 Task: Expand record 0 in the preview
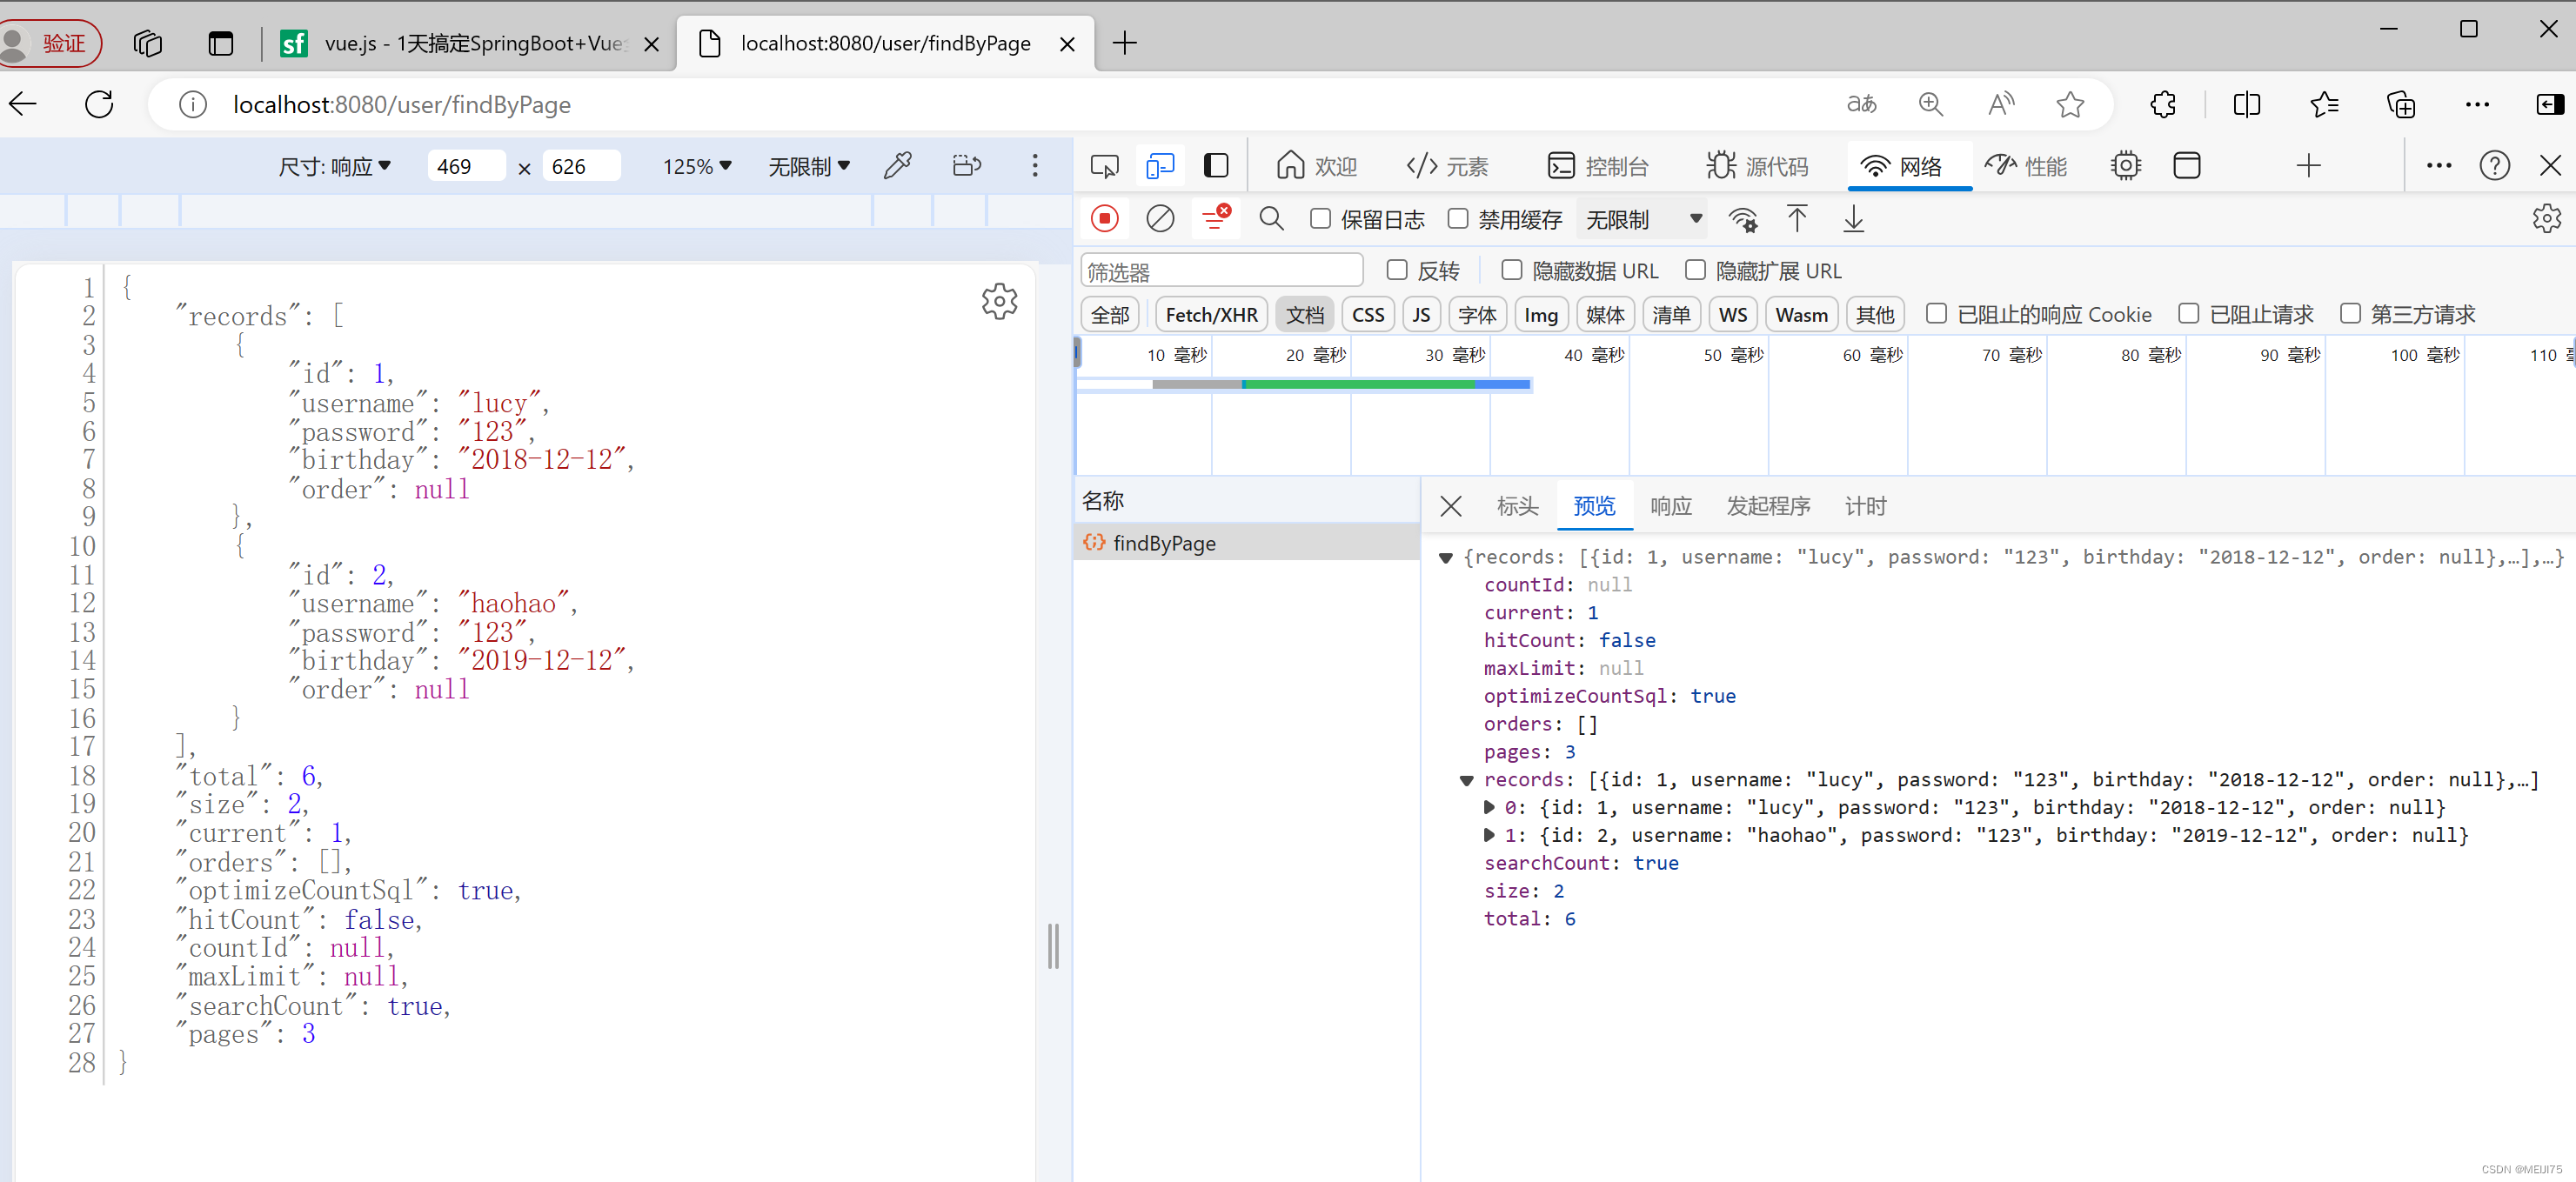(x=1488, y=807)
